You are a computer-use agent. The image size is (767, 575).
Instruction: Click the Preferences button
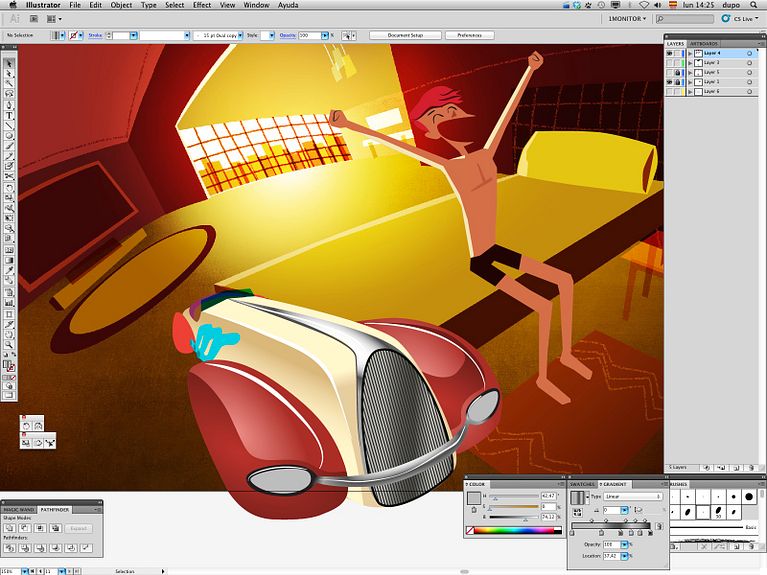tap(469, 35)
